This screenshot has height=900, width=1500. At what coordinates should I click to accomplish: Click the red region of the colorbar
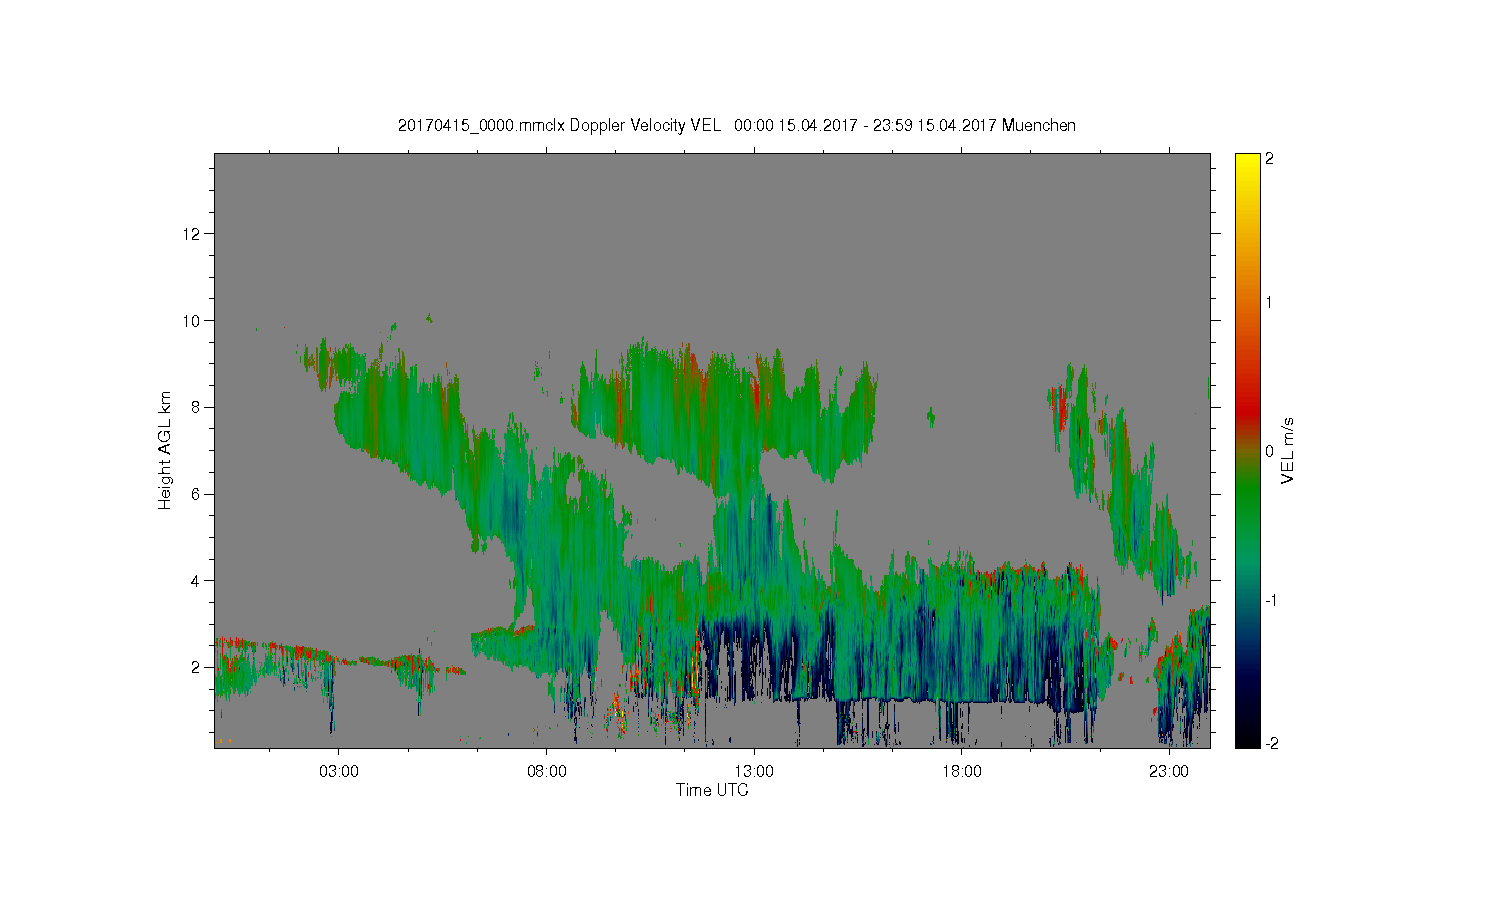[1247, 405]
